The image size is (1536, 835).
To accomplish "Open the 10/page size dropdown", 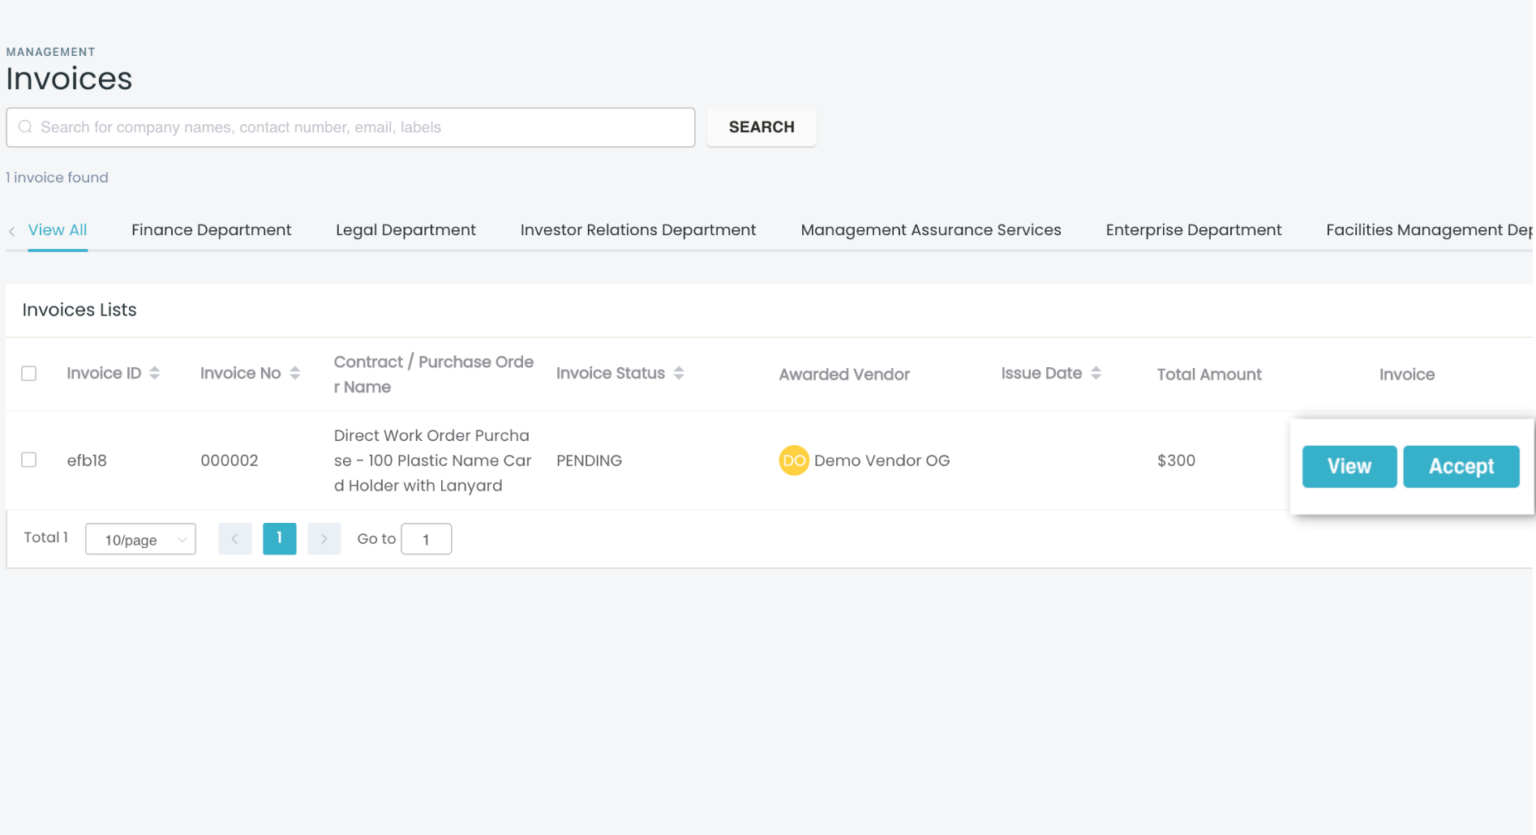I will pyautogui.click(x=141, y=539).
